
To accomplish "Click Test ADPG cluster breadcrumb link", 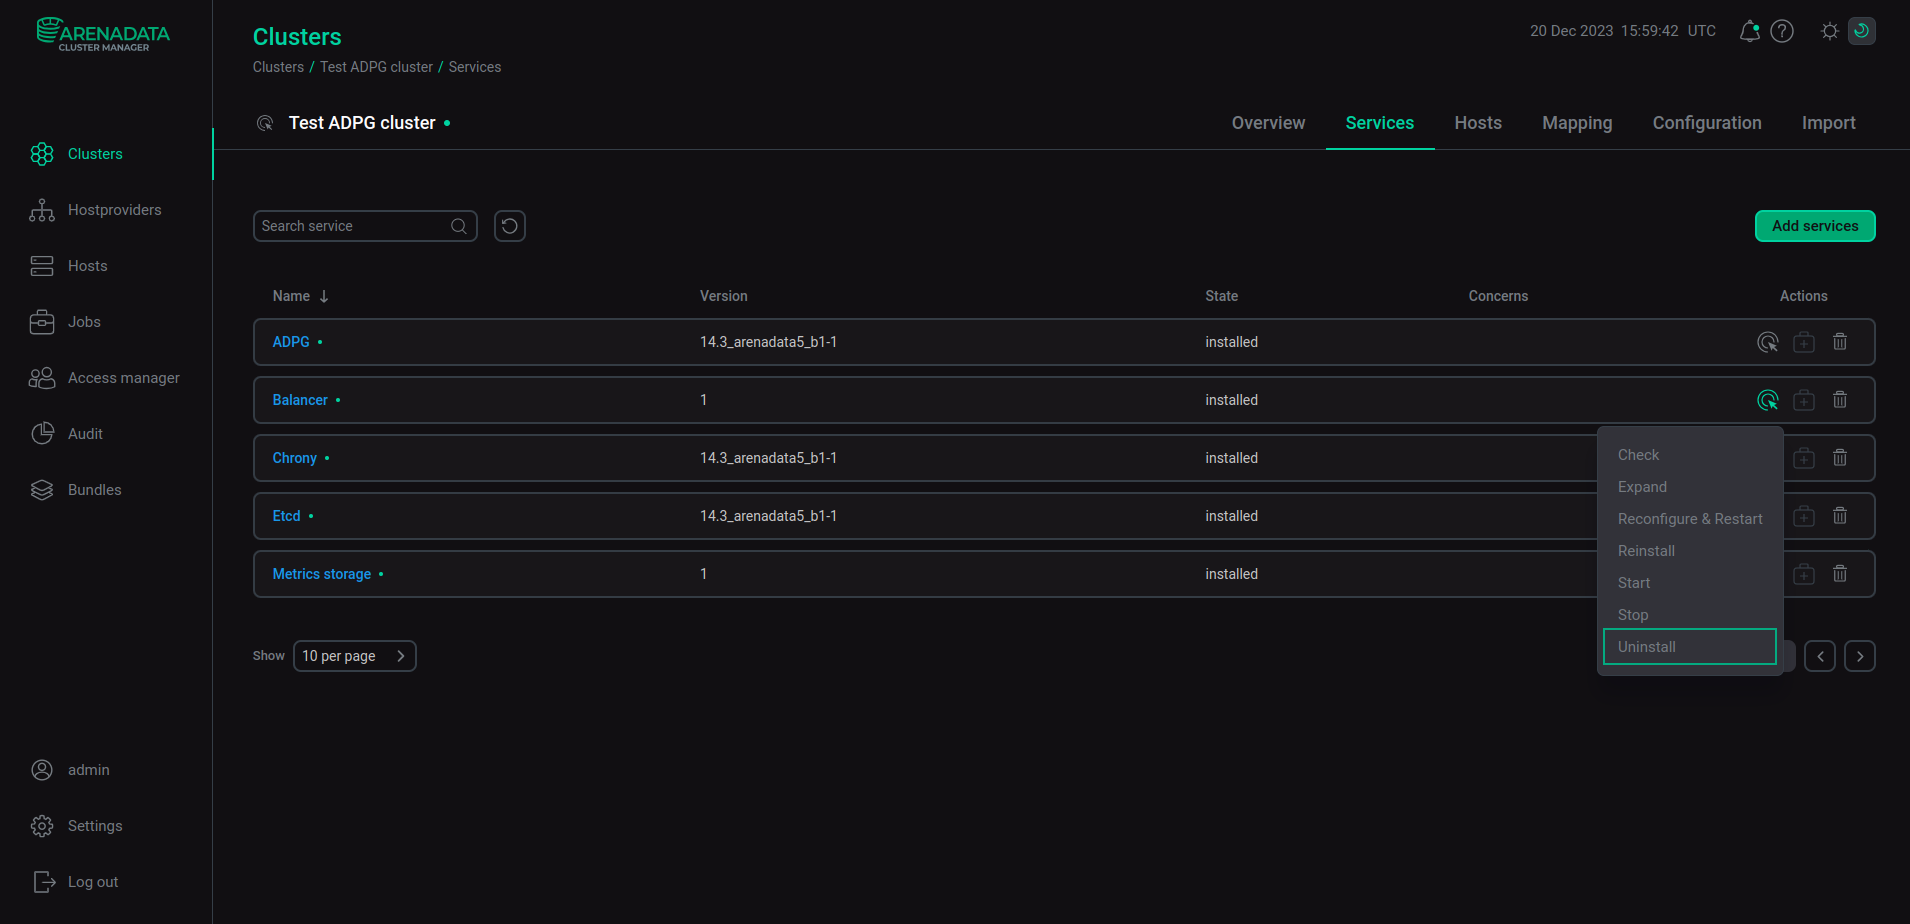I will [376, 67].
